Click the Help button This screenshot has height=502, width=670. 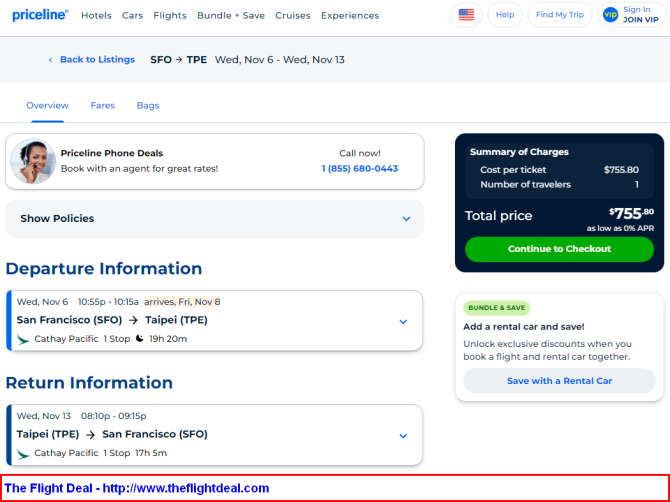(505, 15)
